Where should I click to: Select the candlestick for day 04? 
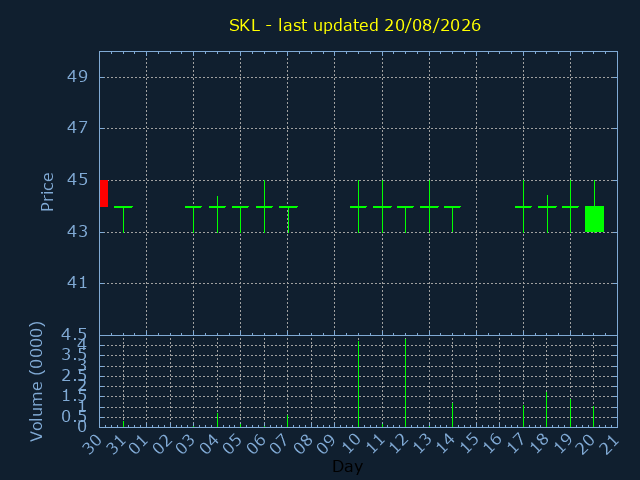coord(217,214)
